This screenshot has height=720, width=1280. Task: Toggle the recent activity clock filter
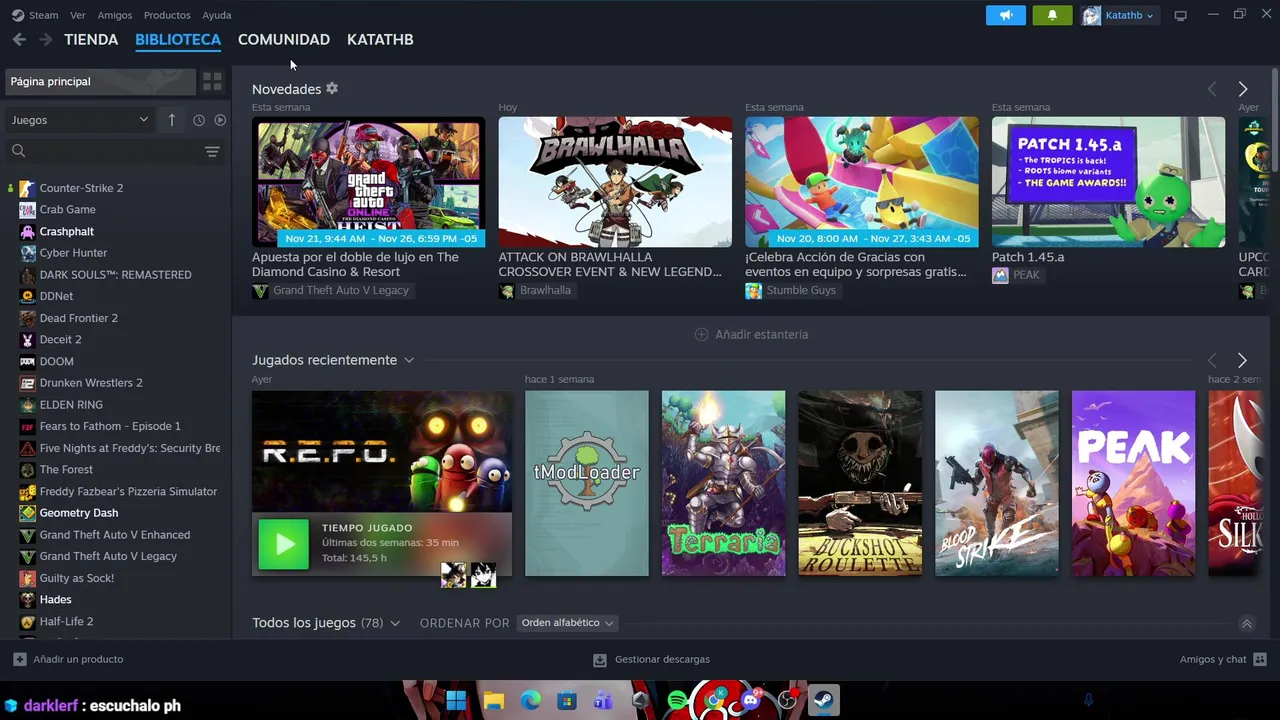(199, 120)
